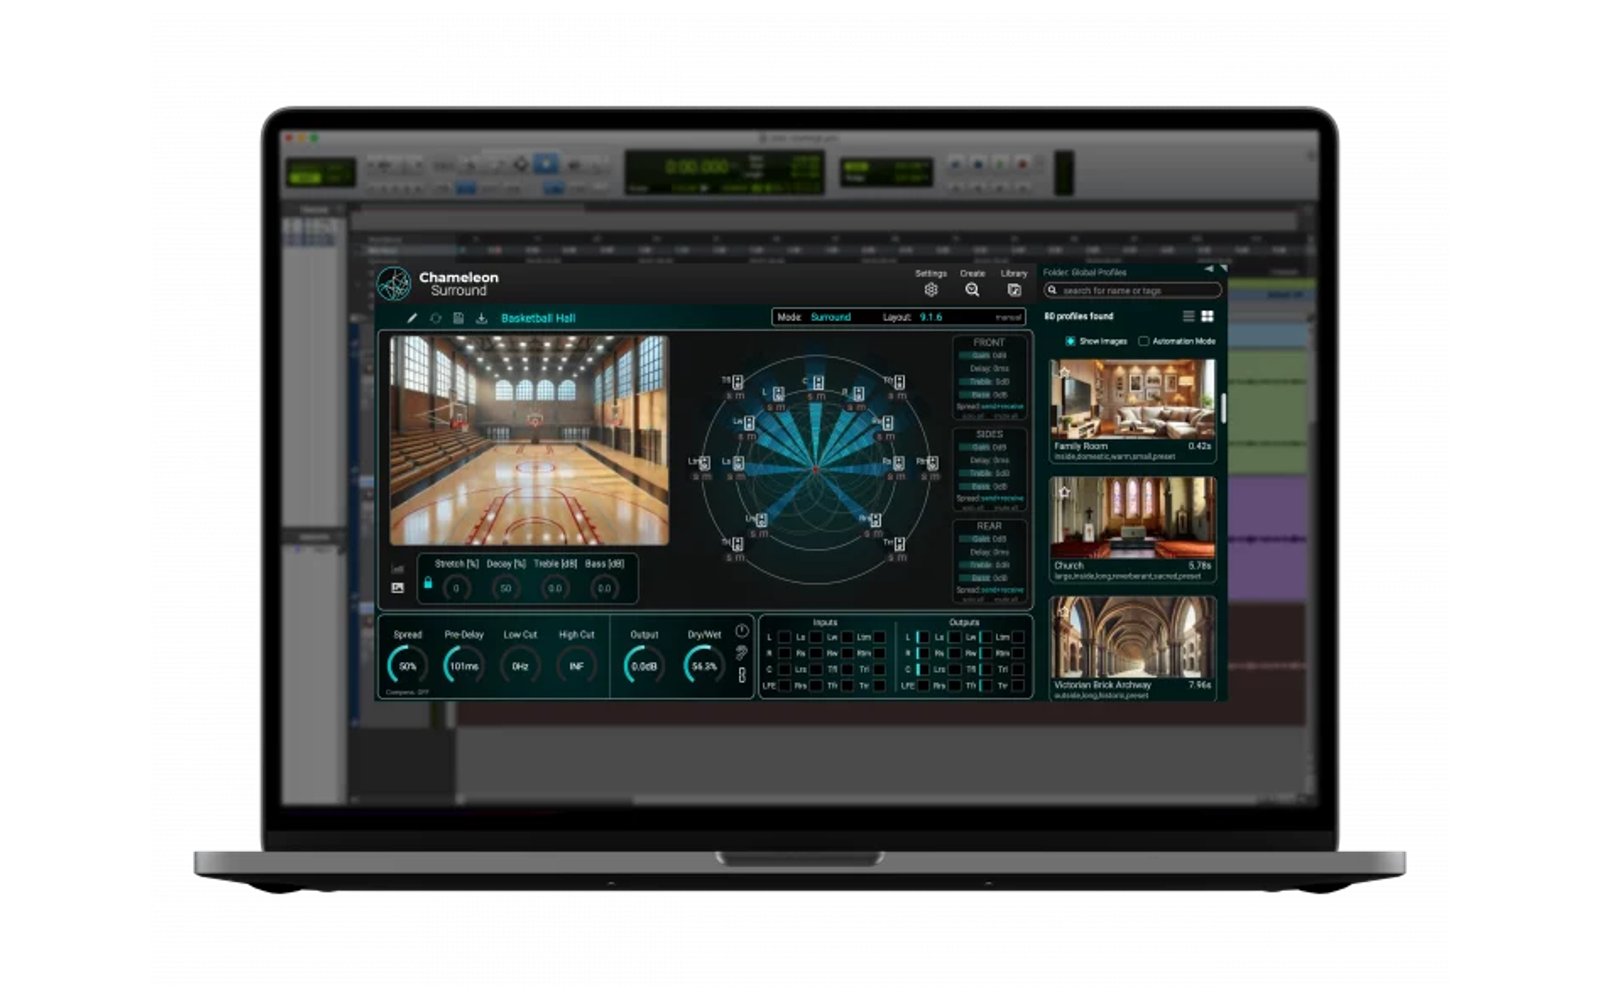The image size is (1600, 1000).
Task: Select the Lrs rear-left speaker icon
Action: pyautogui.click(x=761, y=520)
